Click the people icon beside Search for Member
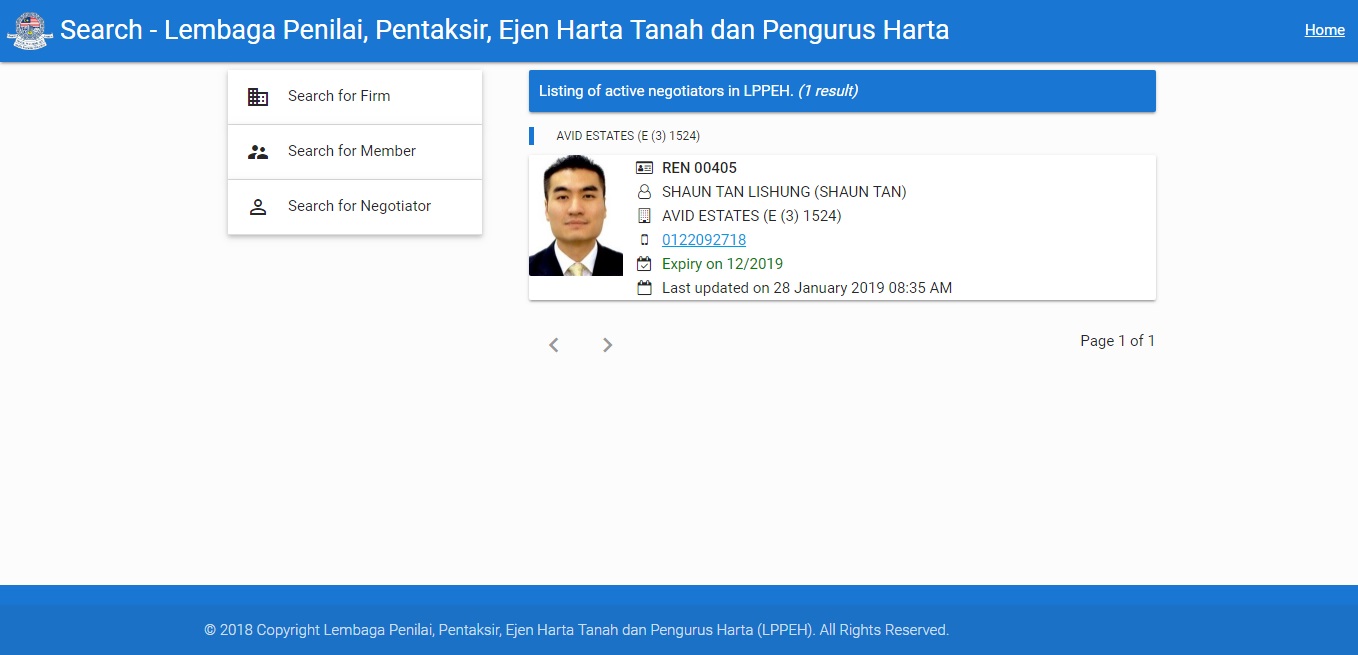The image size is (1358, 655). click(x=258, y=152)
